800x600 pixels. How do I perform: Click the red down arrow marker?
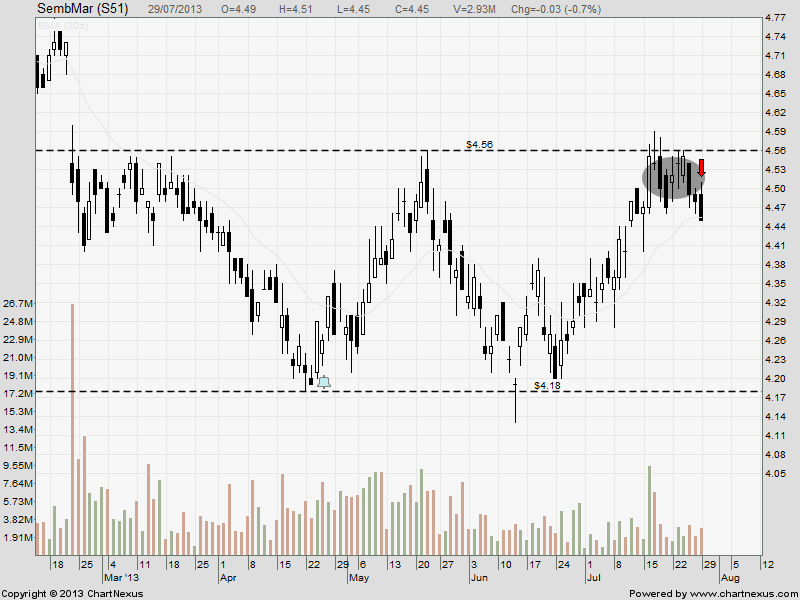[x=702, y=168]
